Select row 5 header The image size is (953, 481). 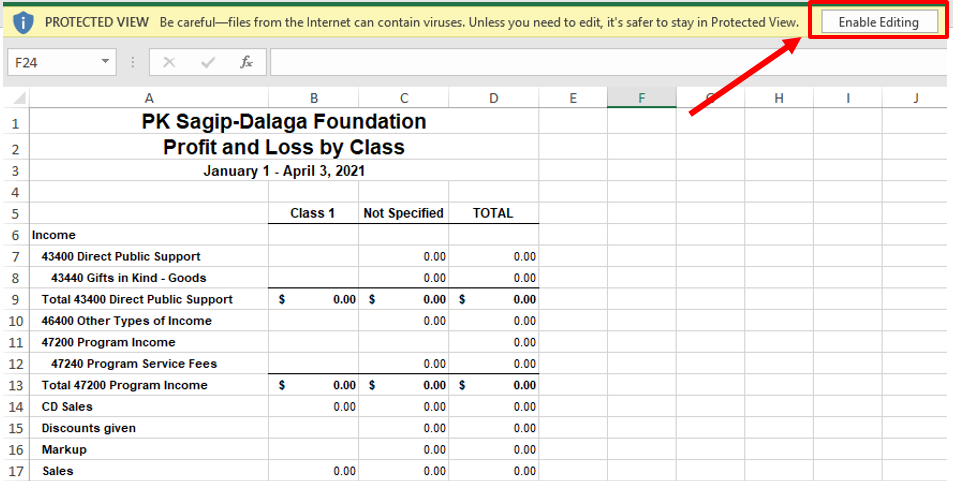click(x=16, y=213)
